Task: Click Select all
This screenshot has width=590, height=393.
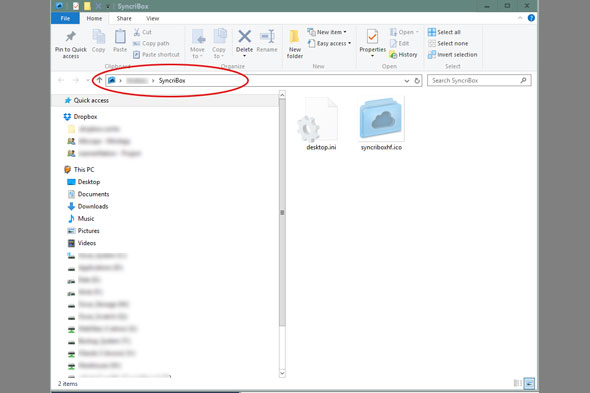Action: [x=444, y=32]
